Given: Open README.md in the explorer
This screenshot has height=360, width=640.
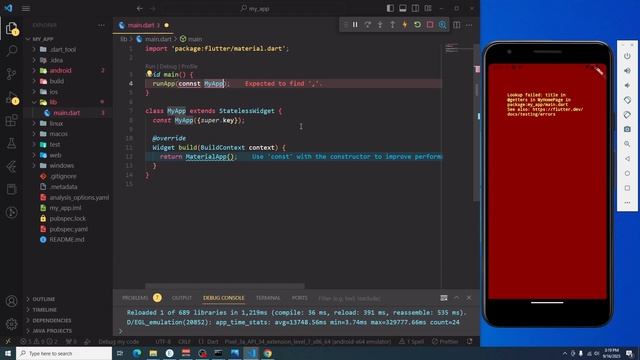Looking at the screenshot, I should (67, 240).
